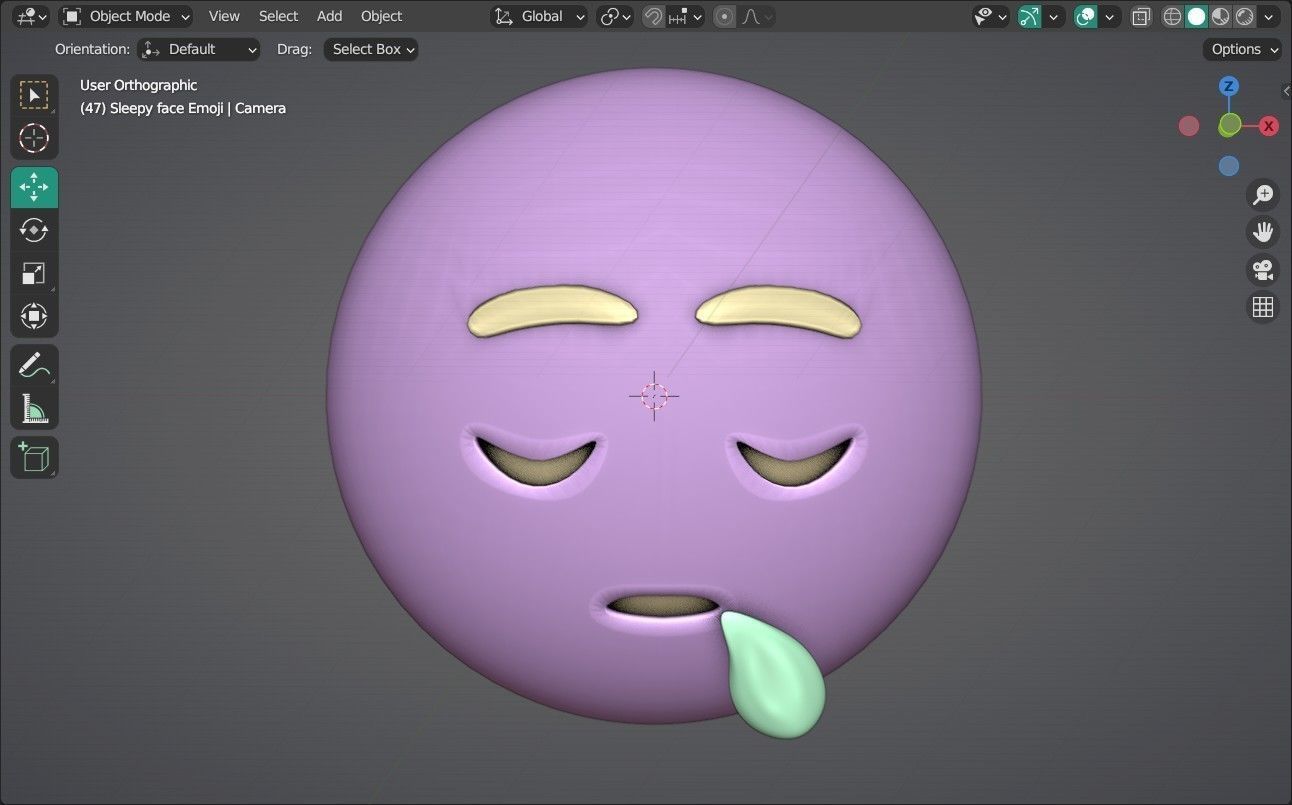Click the green Y axis on gizmo
This screenshot has width=1292, height=805.
tap(1230, 125)
